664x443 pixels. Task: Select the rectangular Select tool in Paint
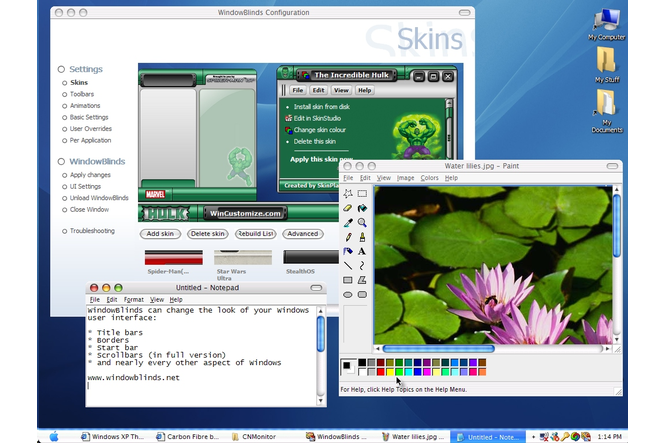point(362,194)
